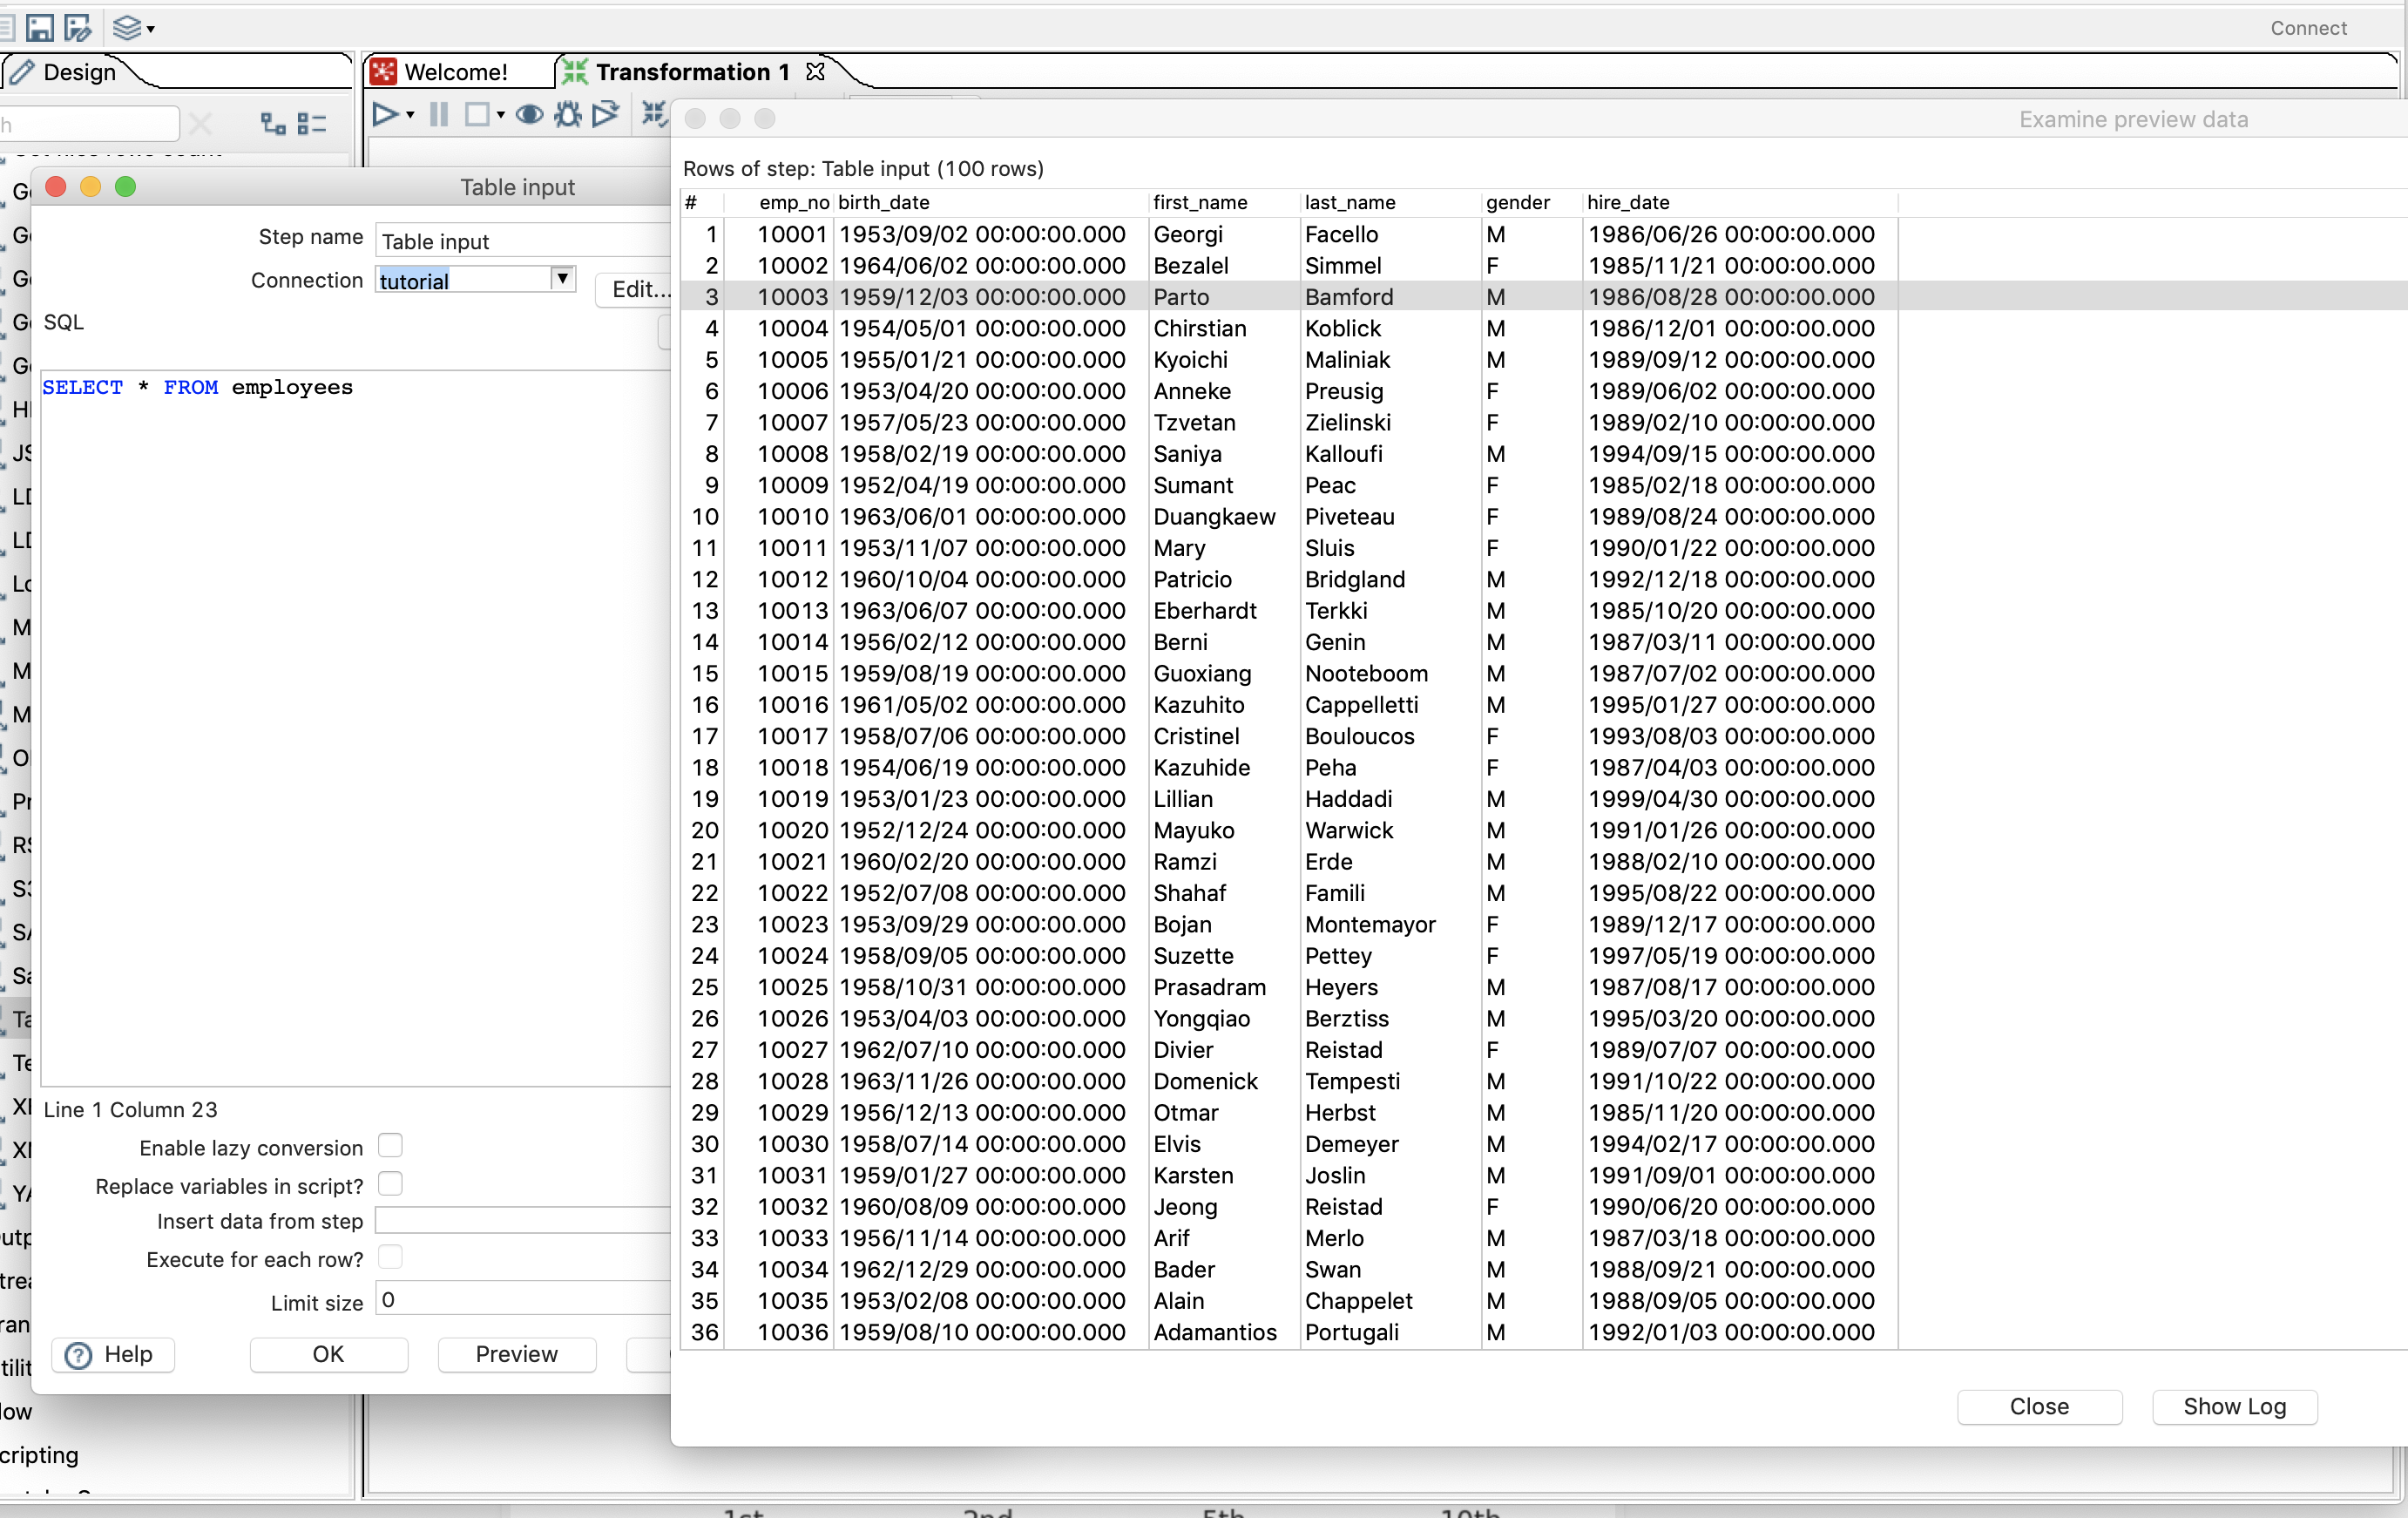Expand the run options dropdown arrow
2408x1518 pixels.
tap(410, 116)
